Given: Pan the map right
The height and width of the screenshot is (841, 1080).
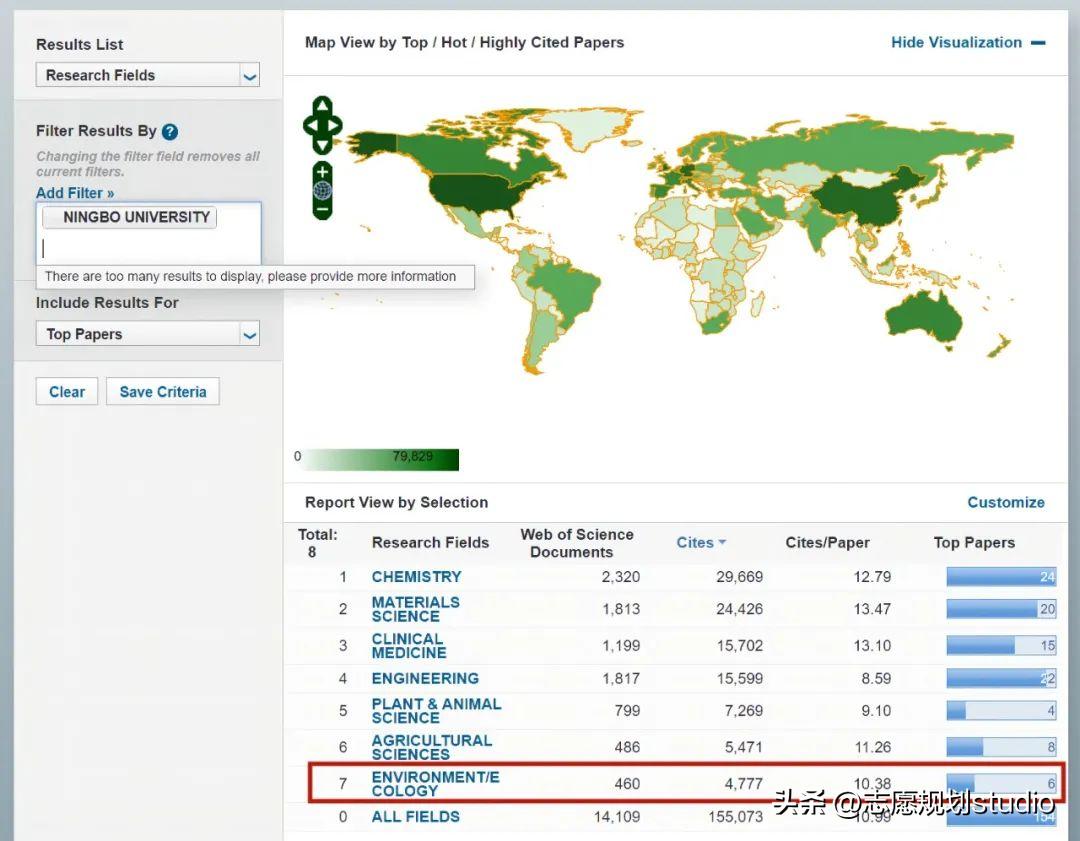Looking at the screenshot, I should pyautogui.click(x=335, y=126).
